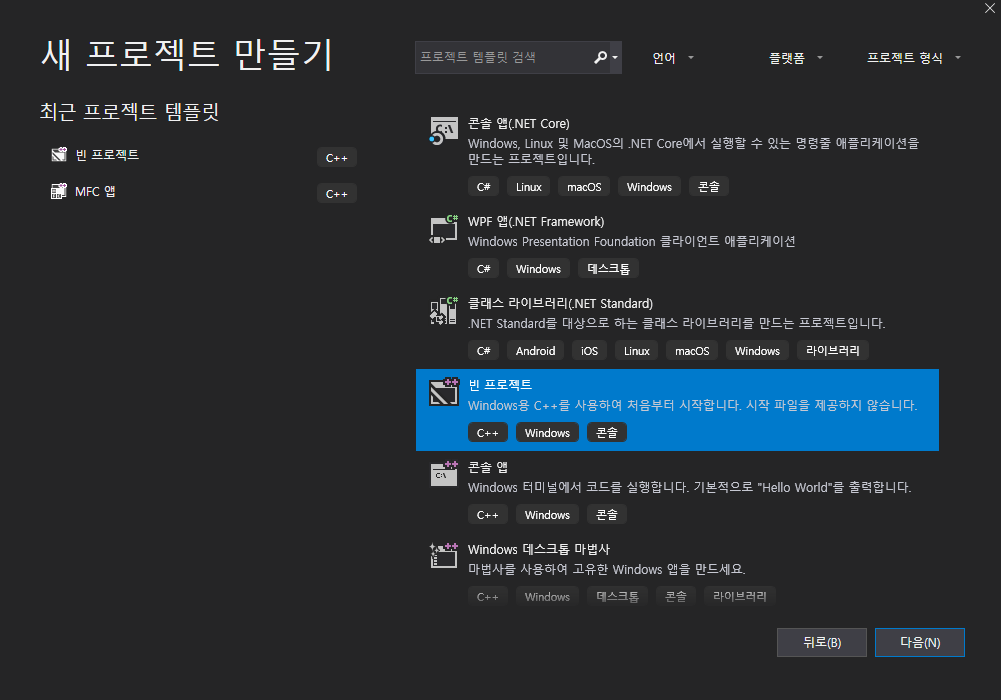Screen dimensions: 1001x700
Task: Click the Windows tag under 콘솔 앱(.NET Core)
Action: (x=649, y=187)
